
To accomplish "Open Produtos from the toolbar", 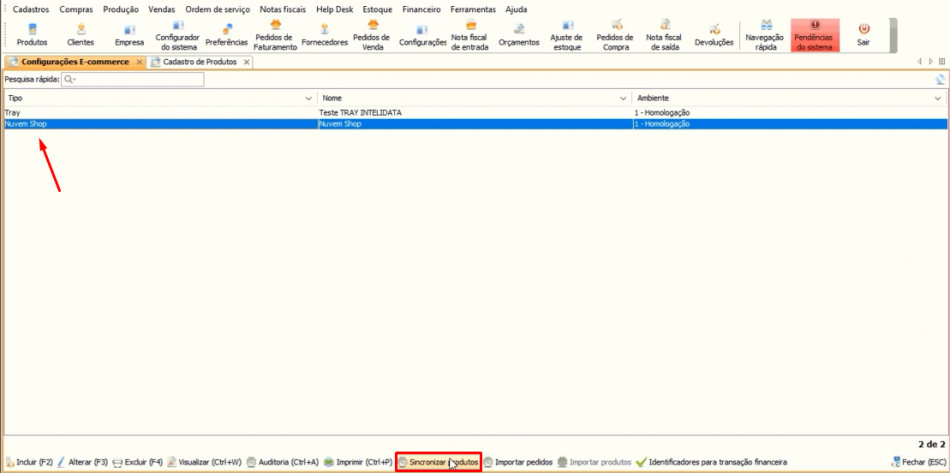I will (x=32, y=35).
